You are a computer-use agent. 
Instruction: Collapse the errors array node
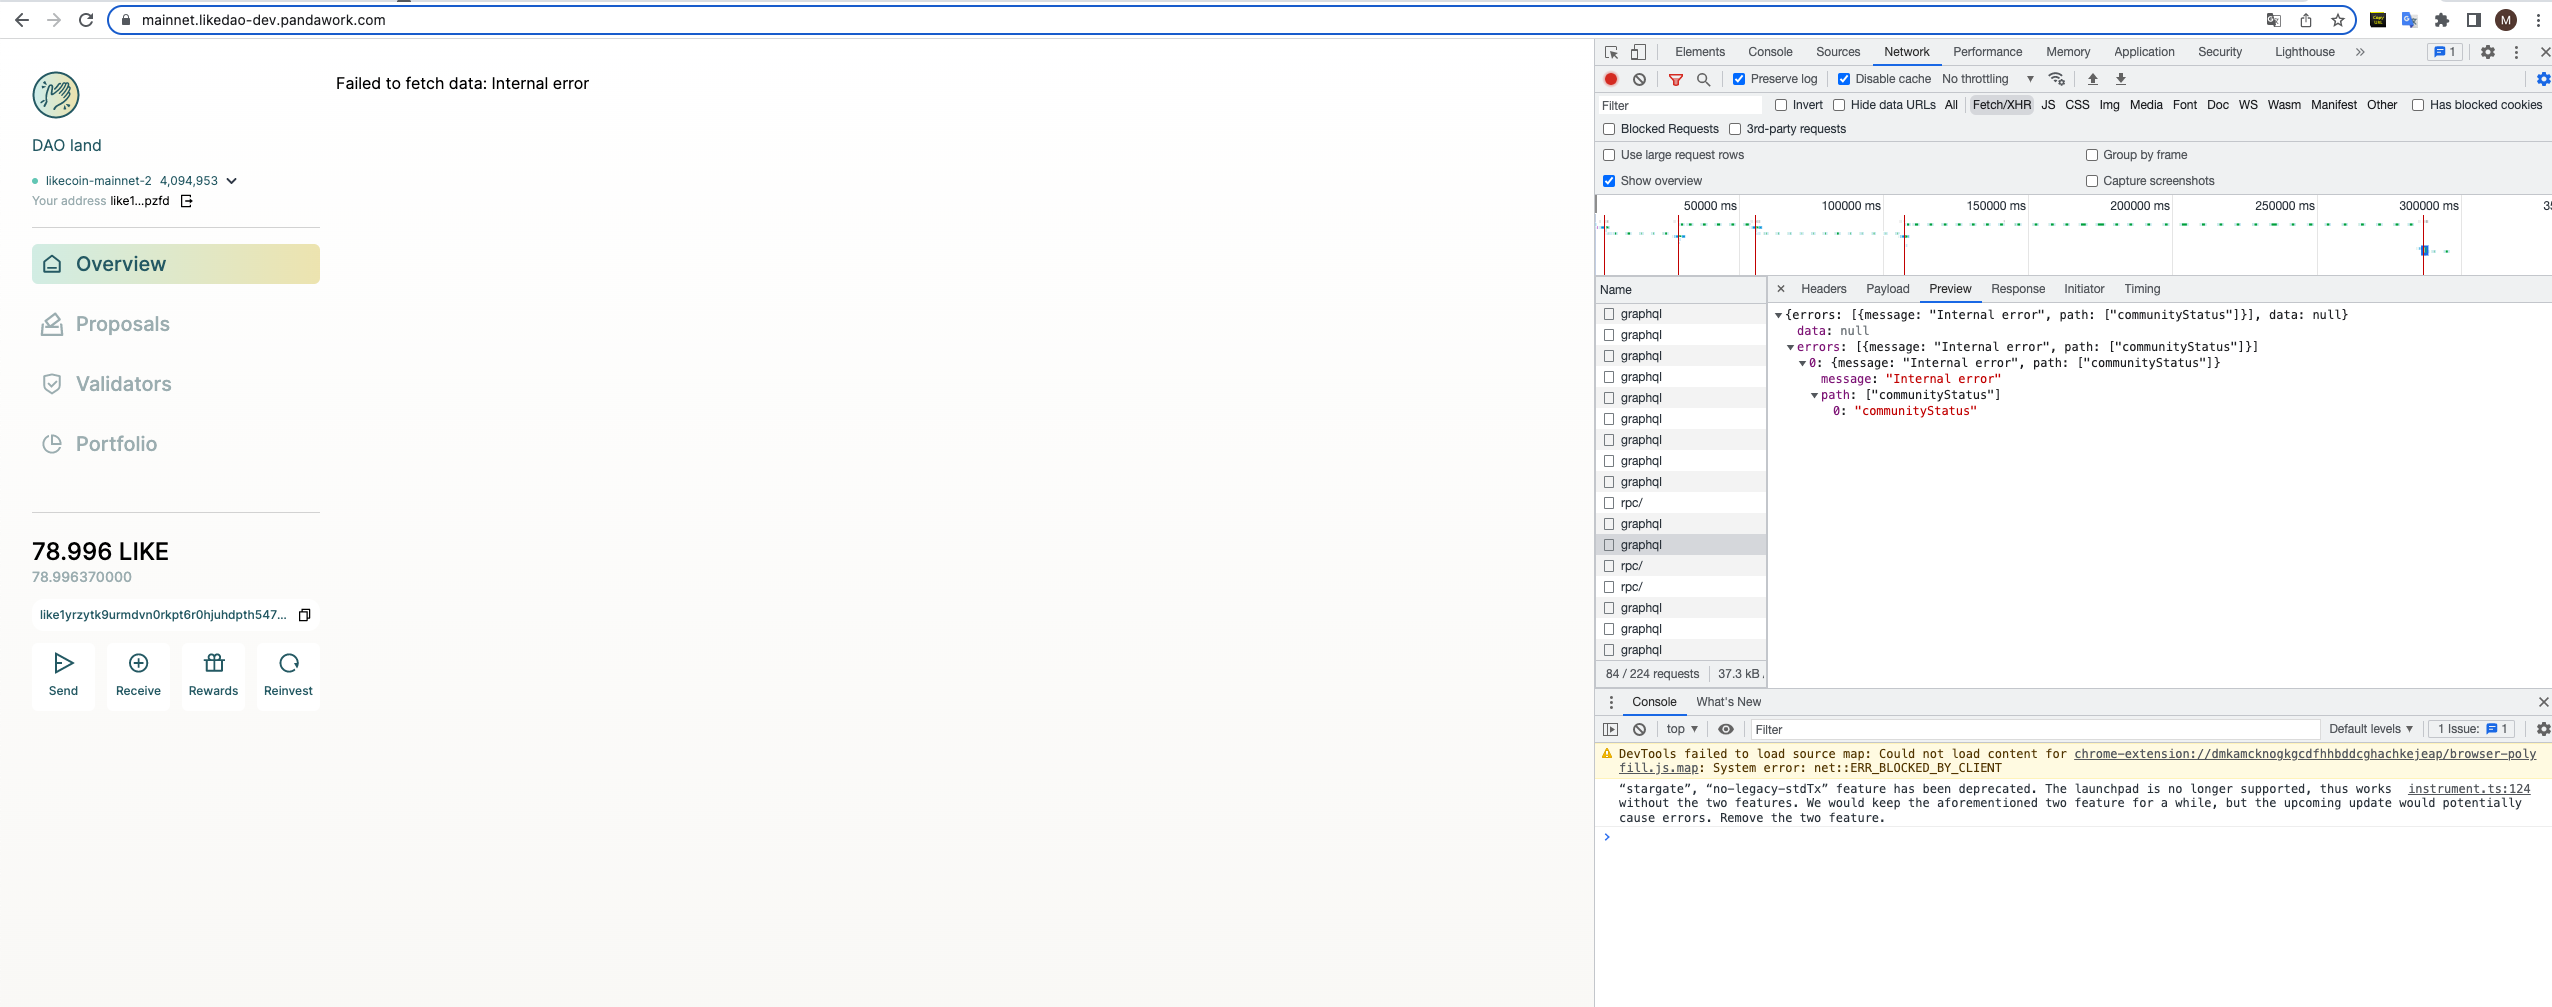click(1791, 347)
